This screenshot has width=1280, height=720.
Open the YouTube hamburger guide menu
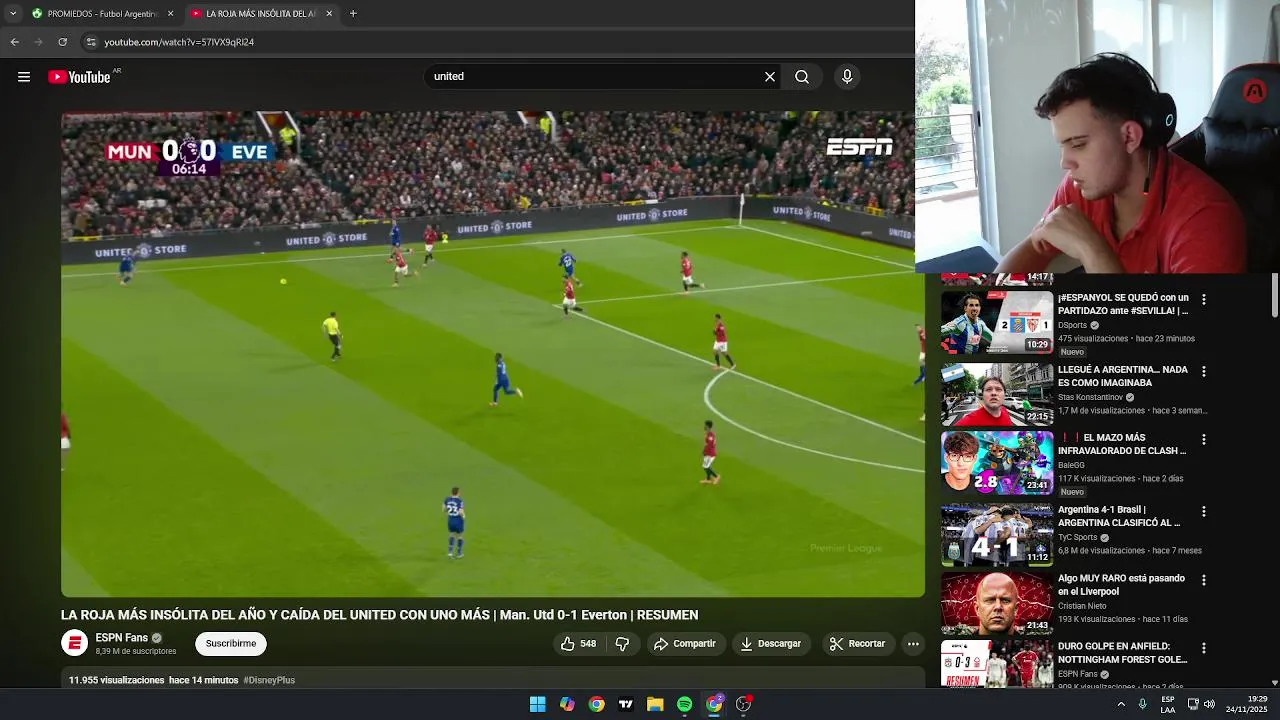[x=24, y=77]
